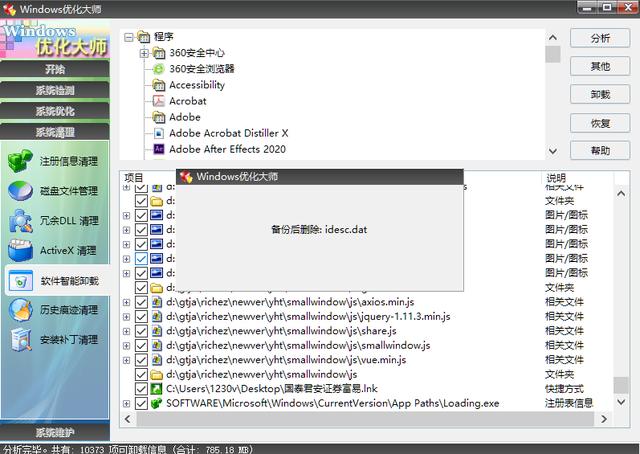Click item list scroll right arrow
640x454 pixels.
pyautogui.click(x=604, y=419)
